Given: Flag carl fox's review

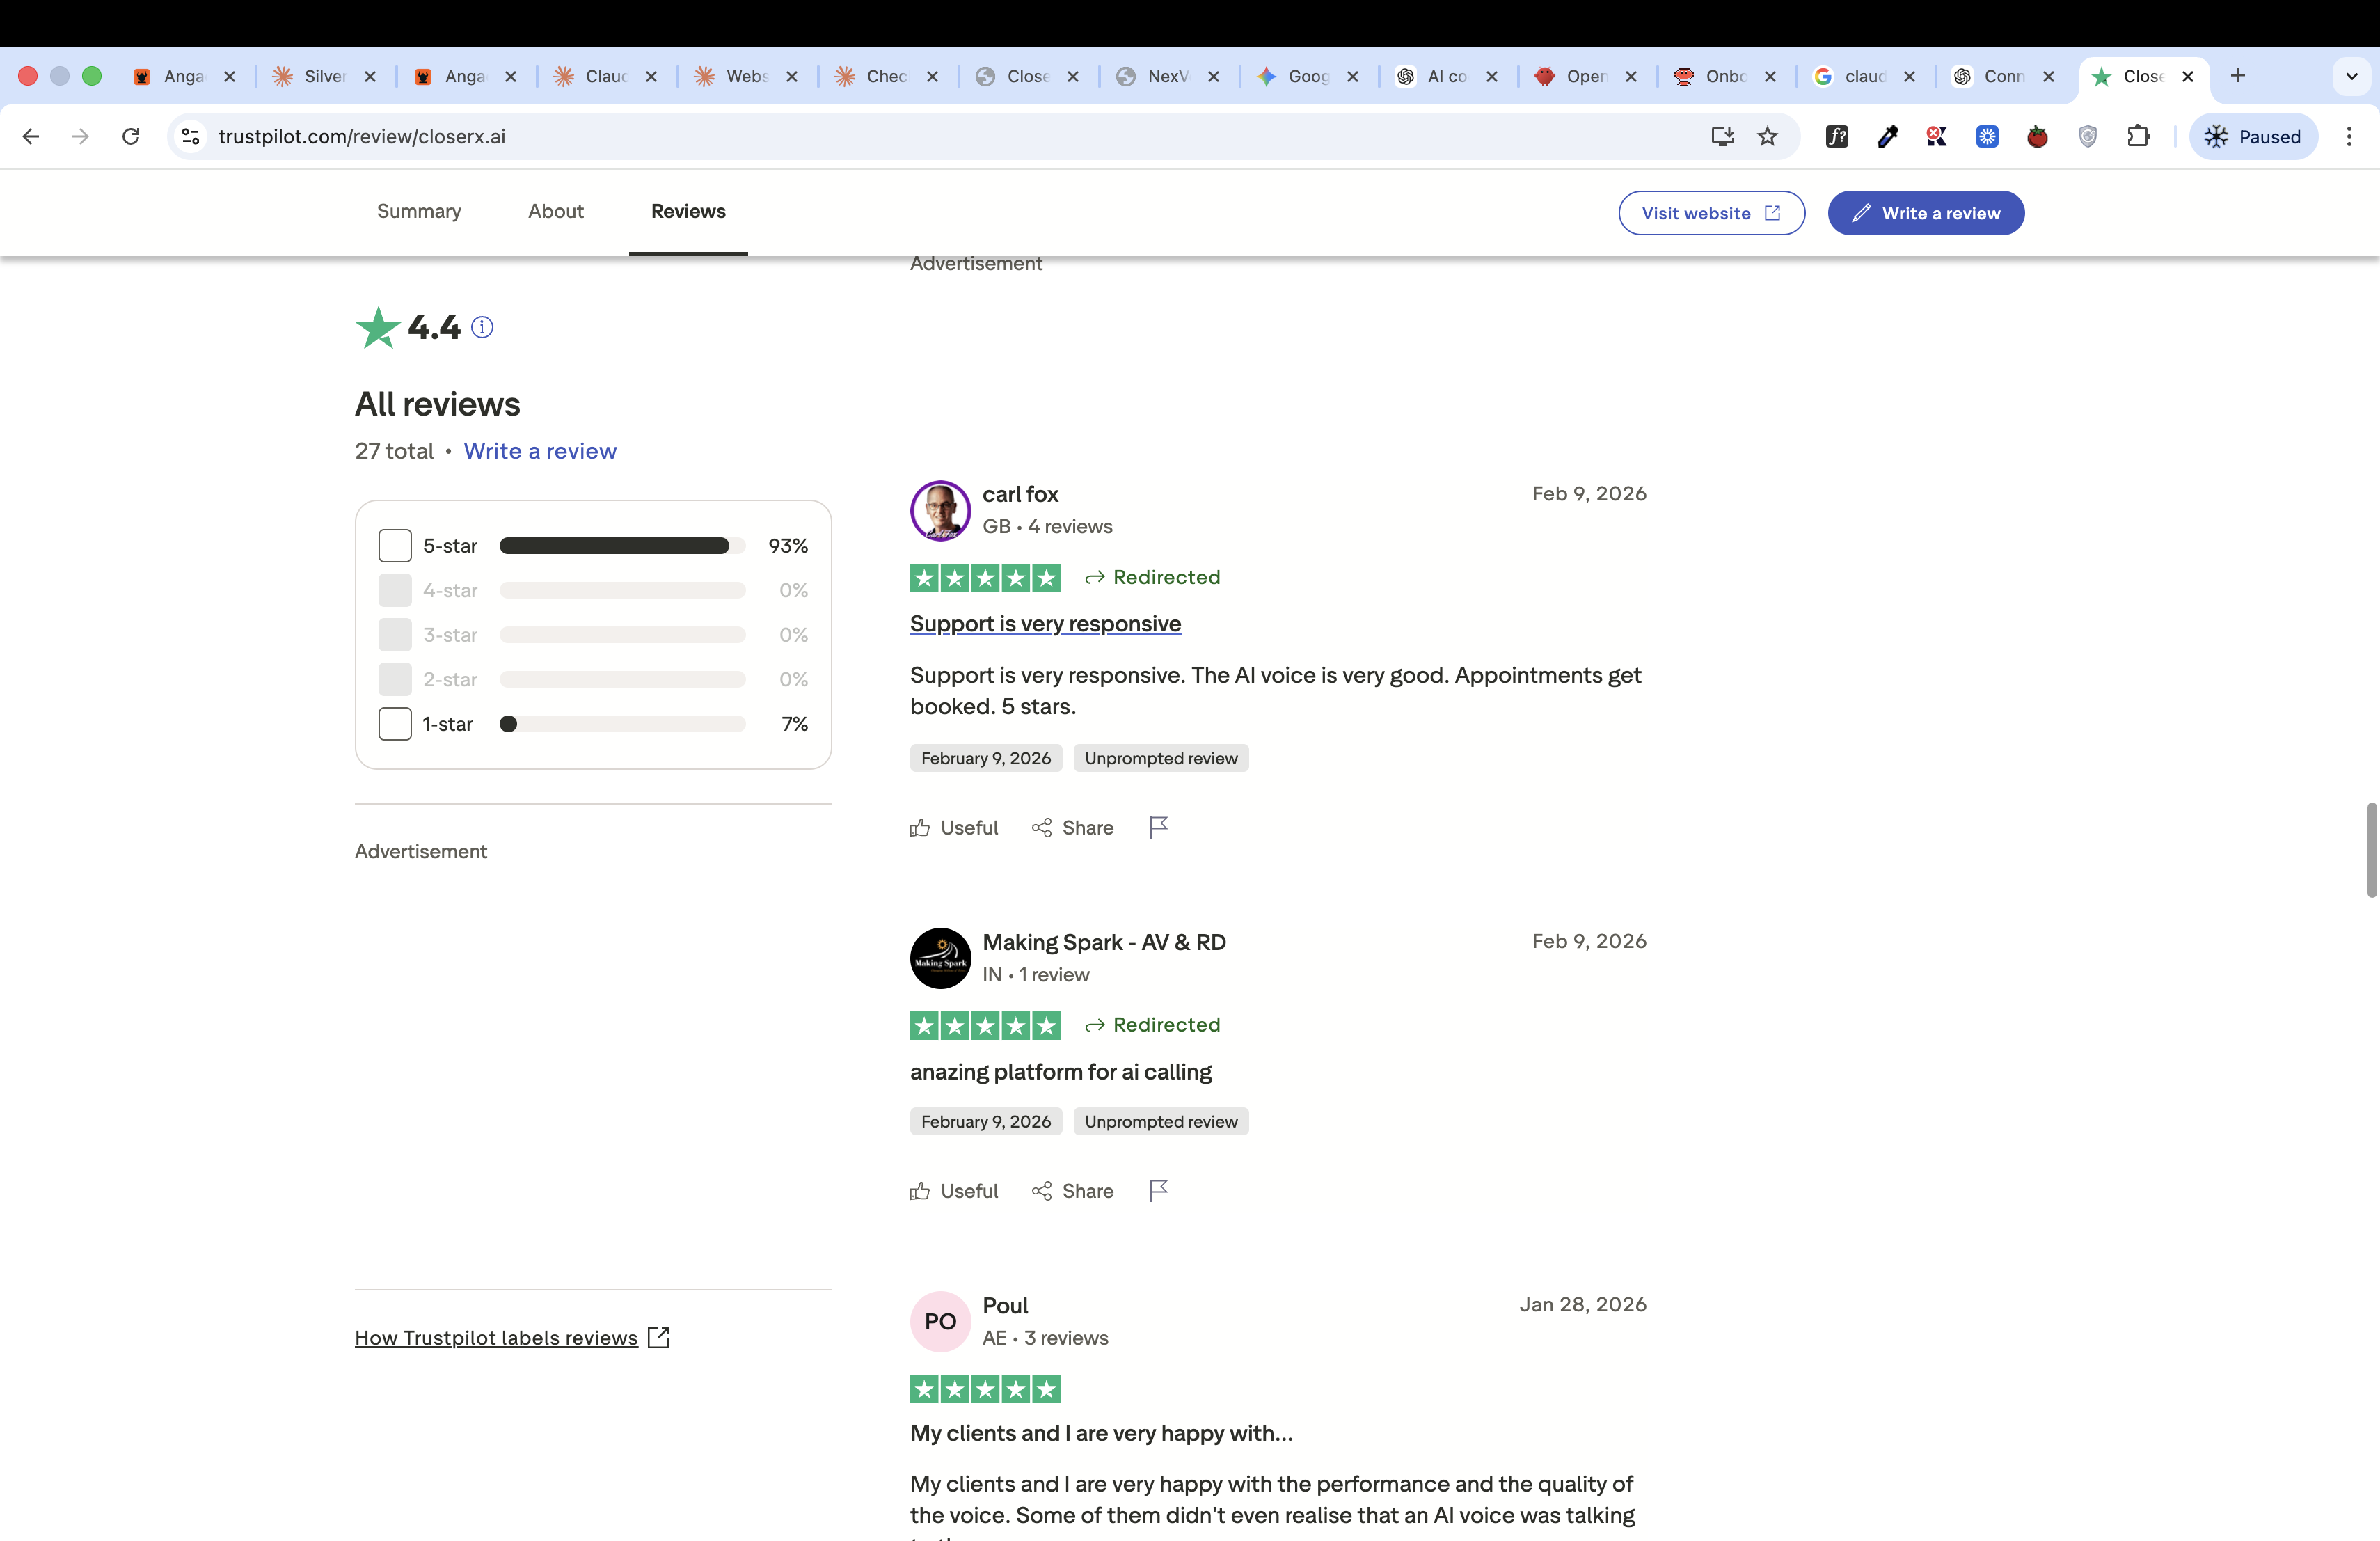Looking at the screenshot, I should point(1158,827).
